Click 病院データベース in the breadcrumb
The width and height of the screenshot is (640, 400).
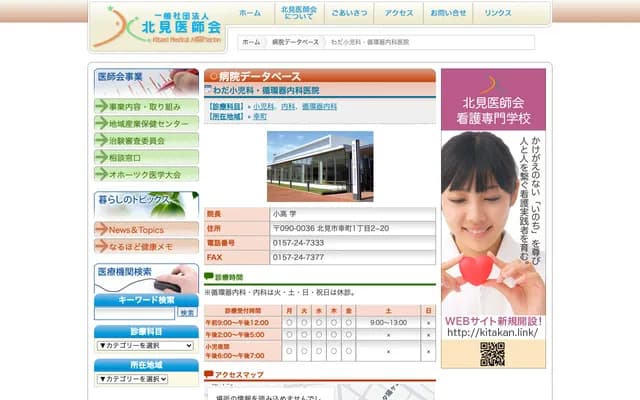click(296, 42)
